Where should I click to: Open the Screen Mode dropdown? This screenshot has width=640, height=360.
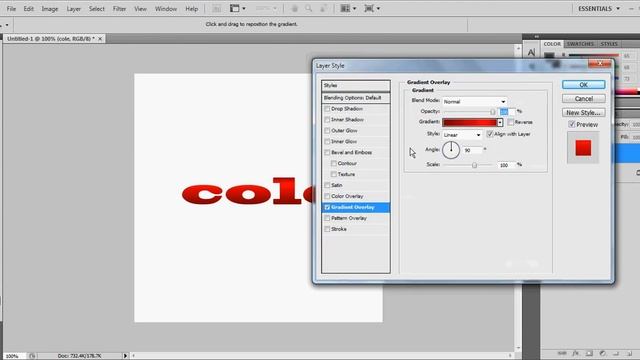point(371,9)
